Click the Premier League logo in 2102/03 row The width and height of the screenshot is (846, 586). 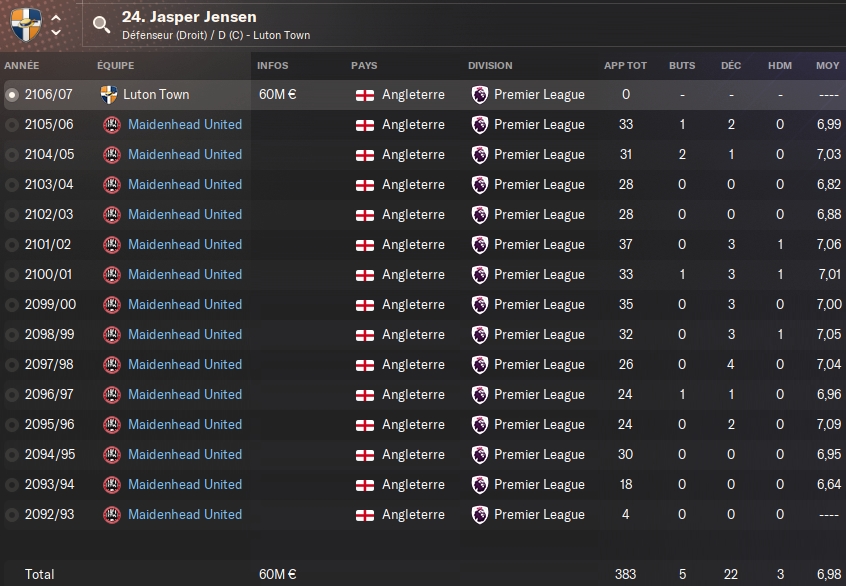[480, 215]
